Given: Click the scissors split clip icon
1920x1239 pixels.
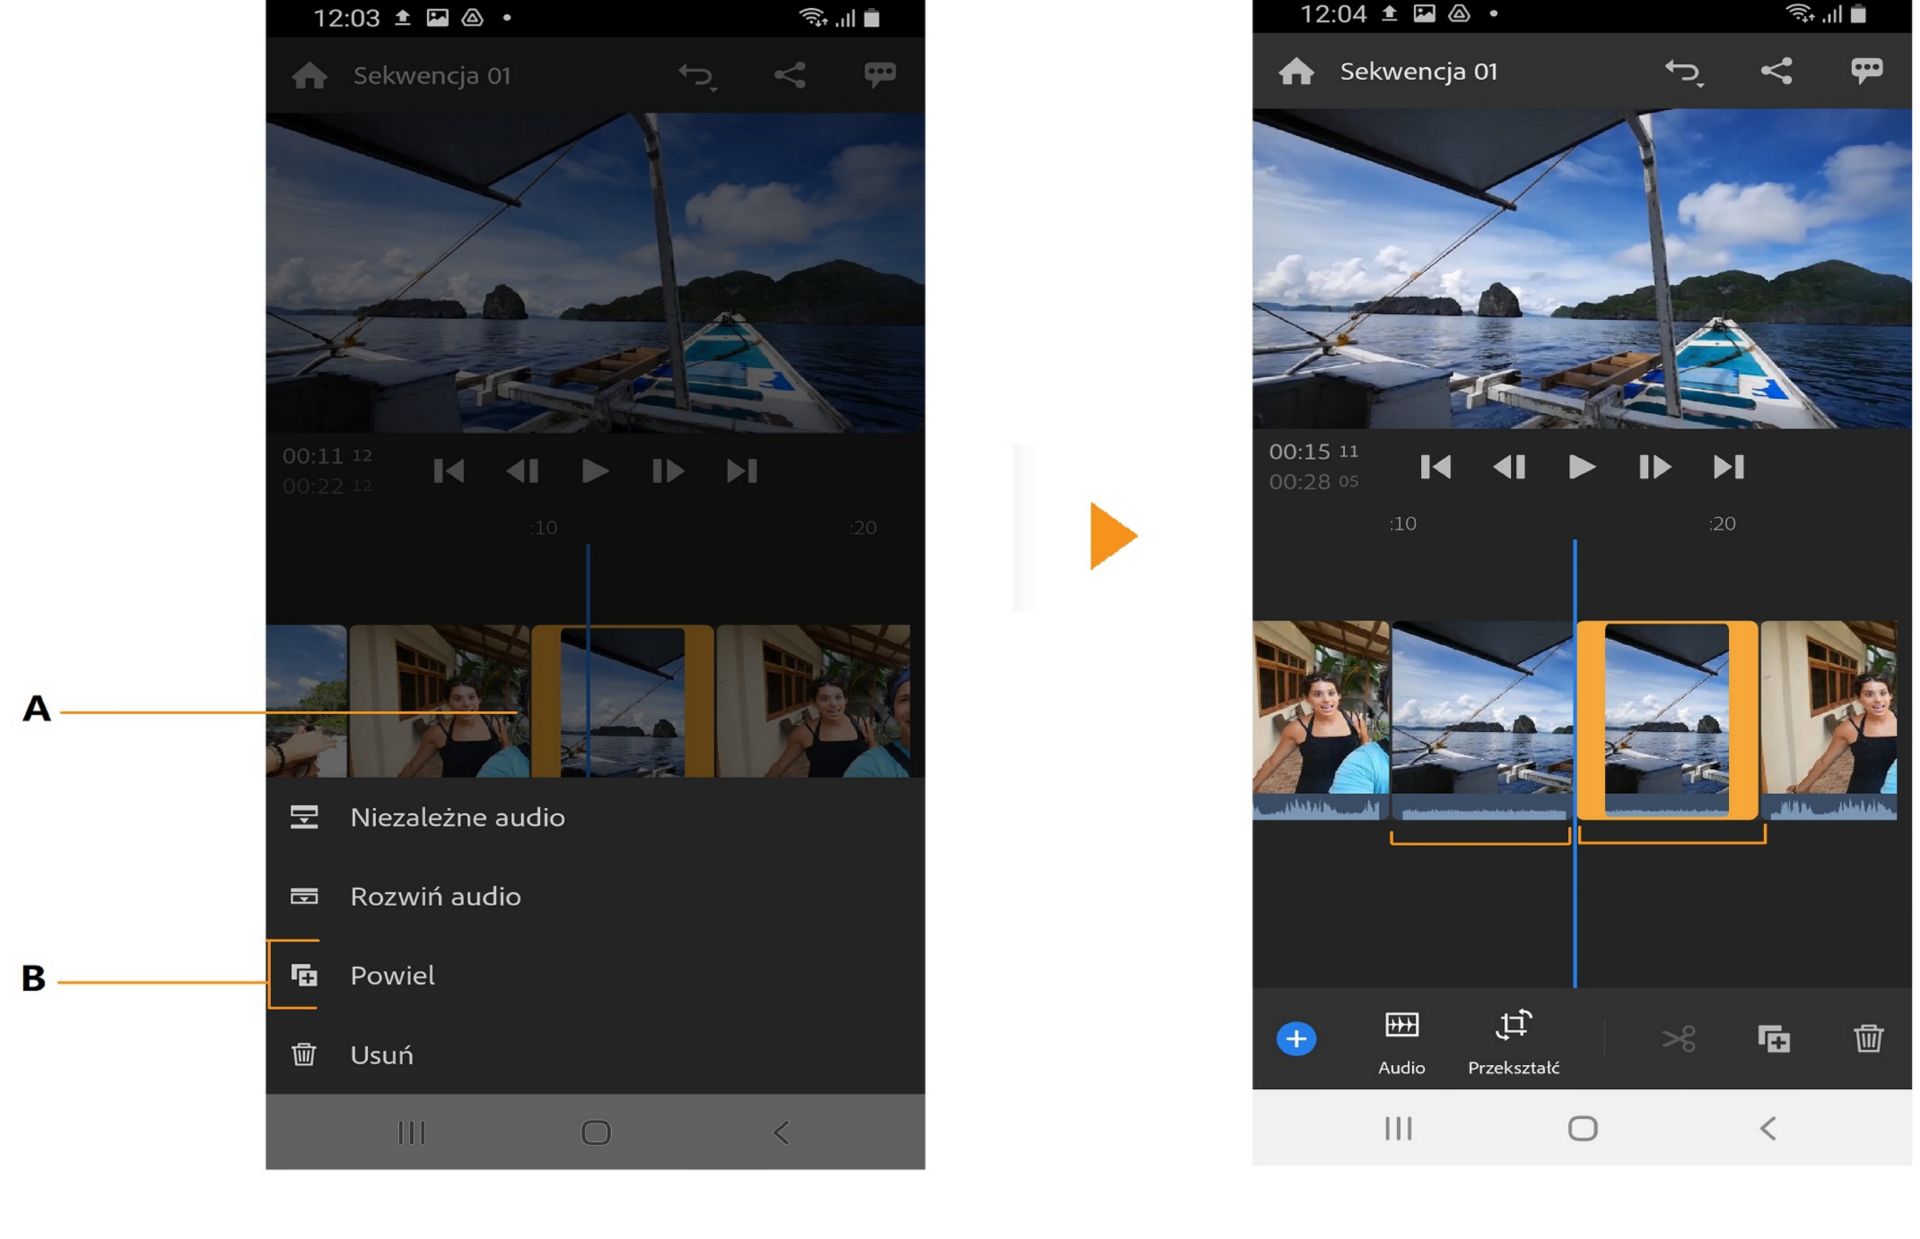Looking at the screenshot, I should pyautogui.click(x=1679, y=1039).
